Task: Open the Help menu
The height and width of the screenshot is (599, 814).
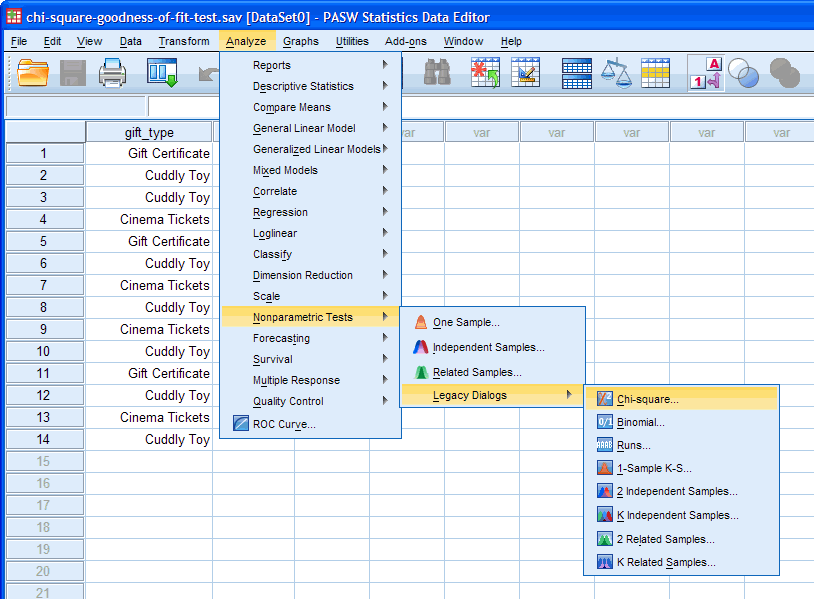Action: [511, 41]
